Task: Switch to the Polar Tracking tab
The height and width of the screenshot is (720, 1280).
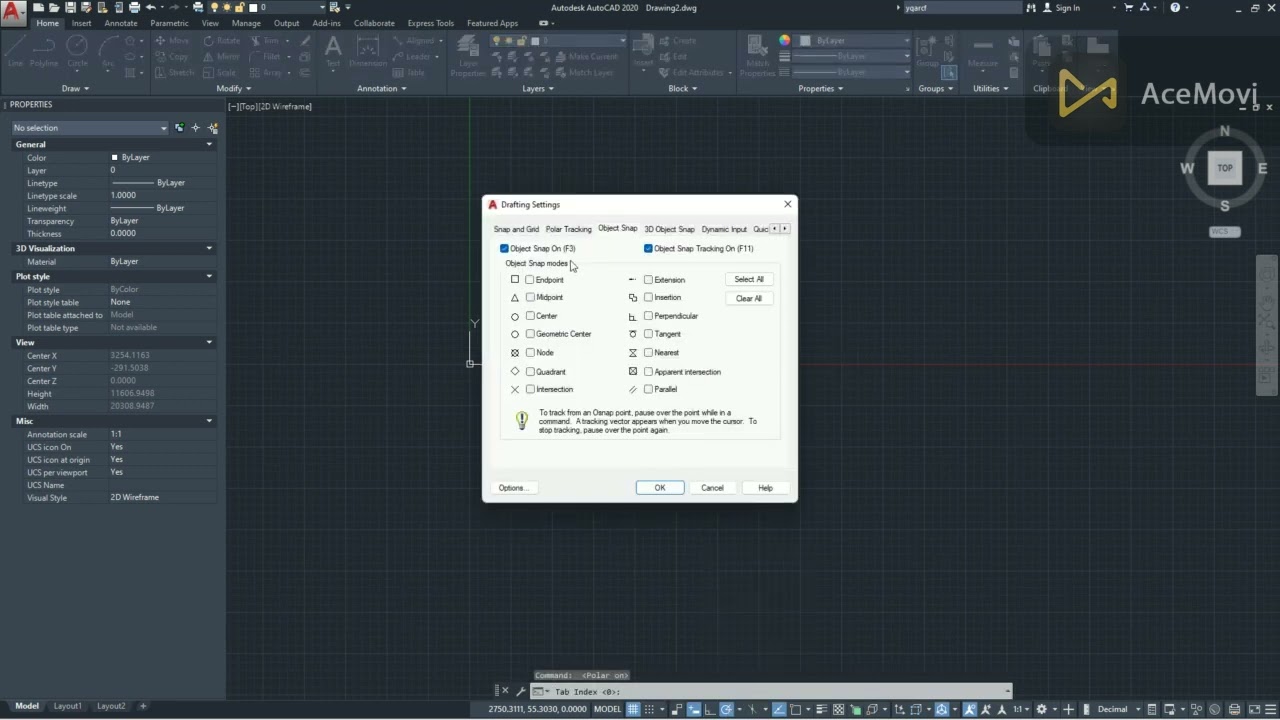Action: [568, 229]
